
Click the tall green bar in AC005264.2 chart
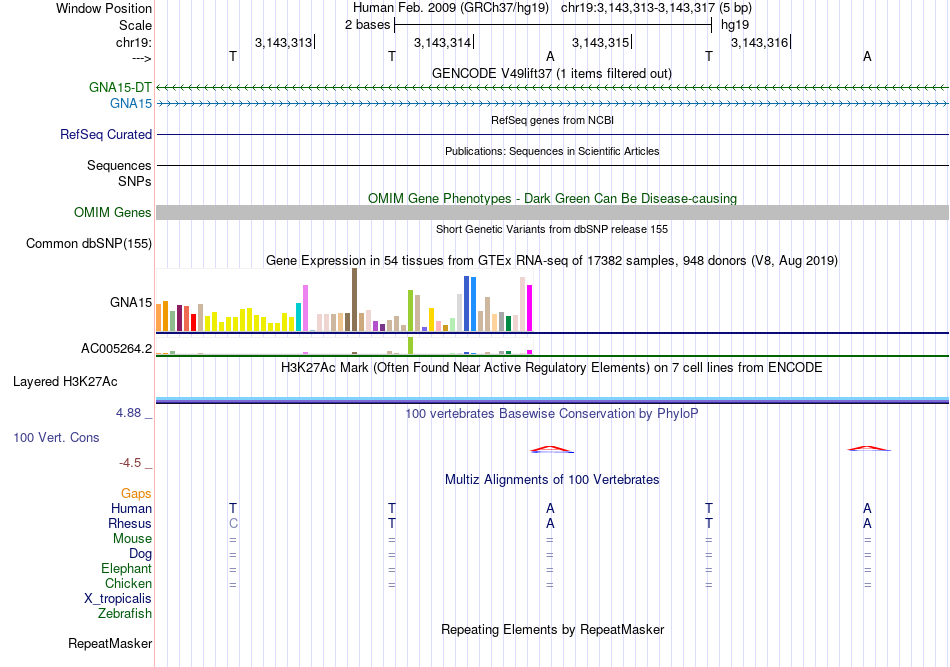pos(411,345)
